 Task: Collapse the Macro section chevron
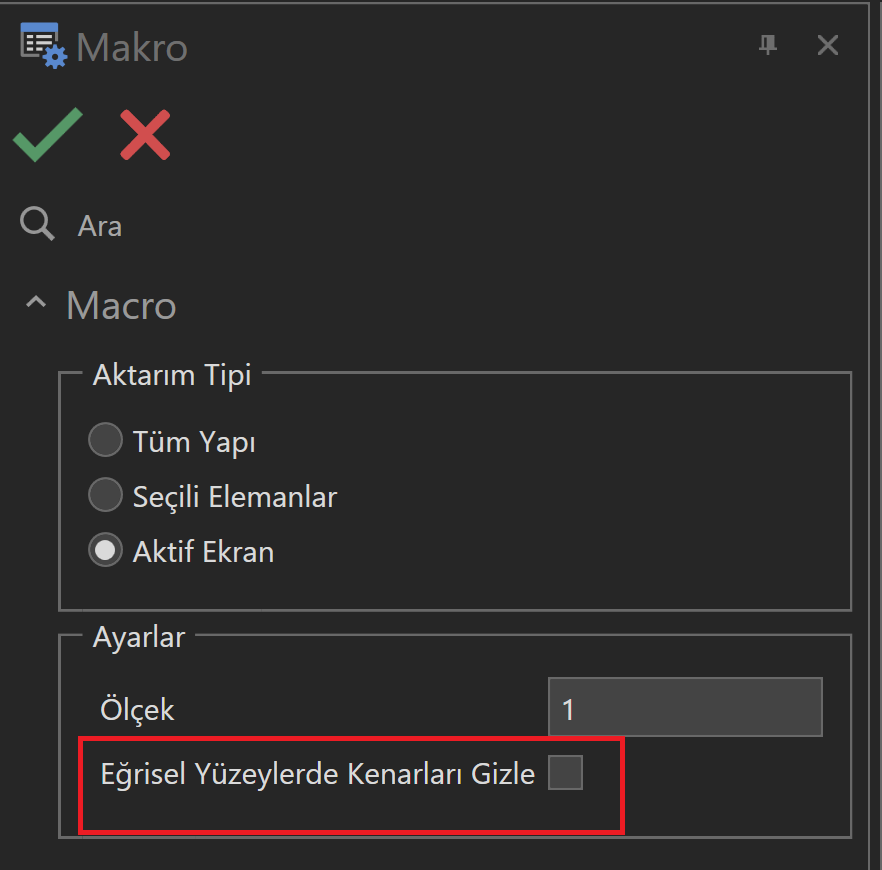pyautogui.click(x=37, y=304)
